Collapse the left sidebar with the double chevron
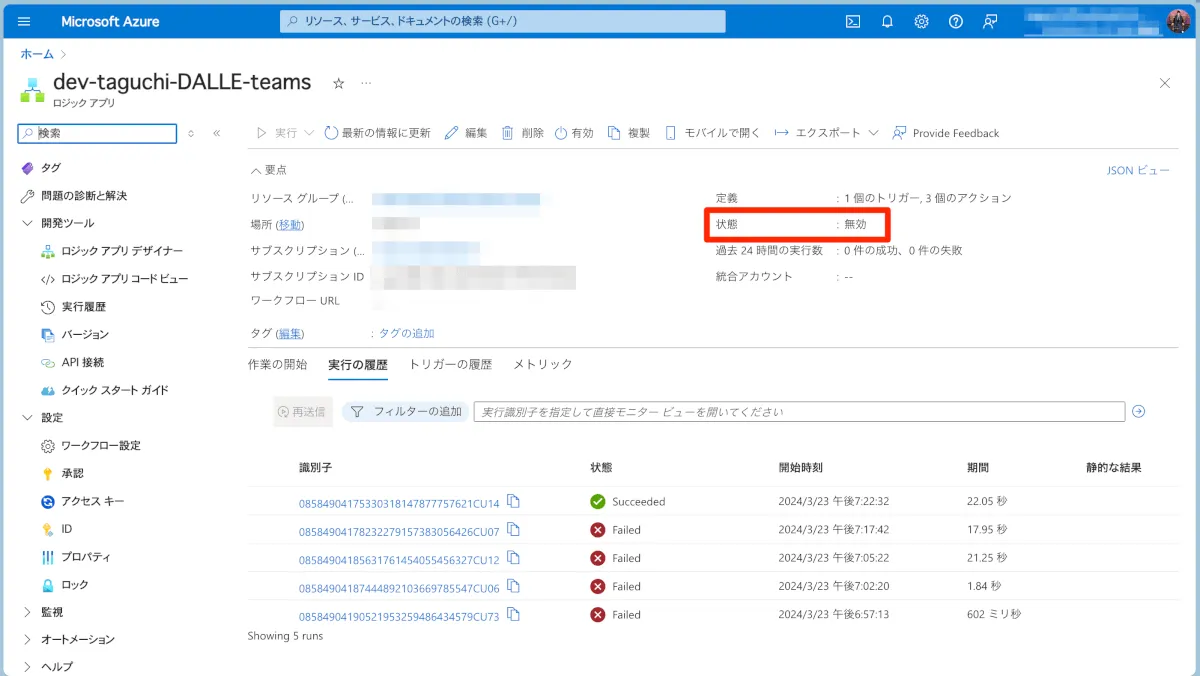This screenshot has width=1200, height=676. pos(216,133)
